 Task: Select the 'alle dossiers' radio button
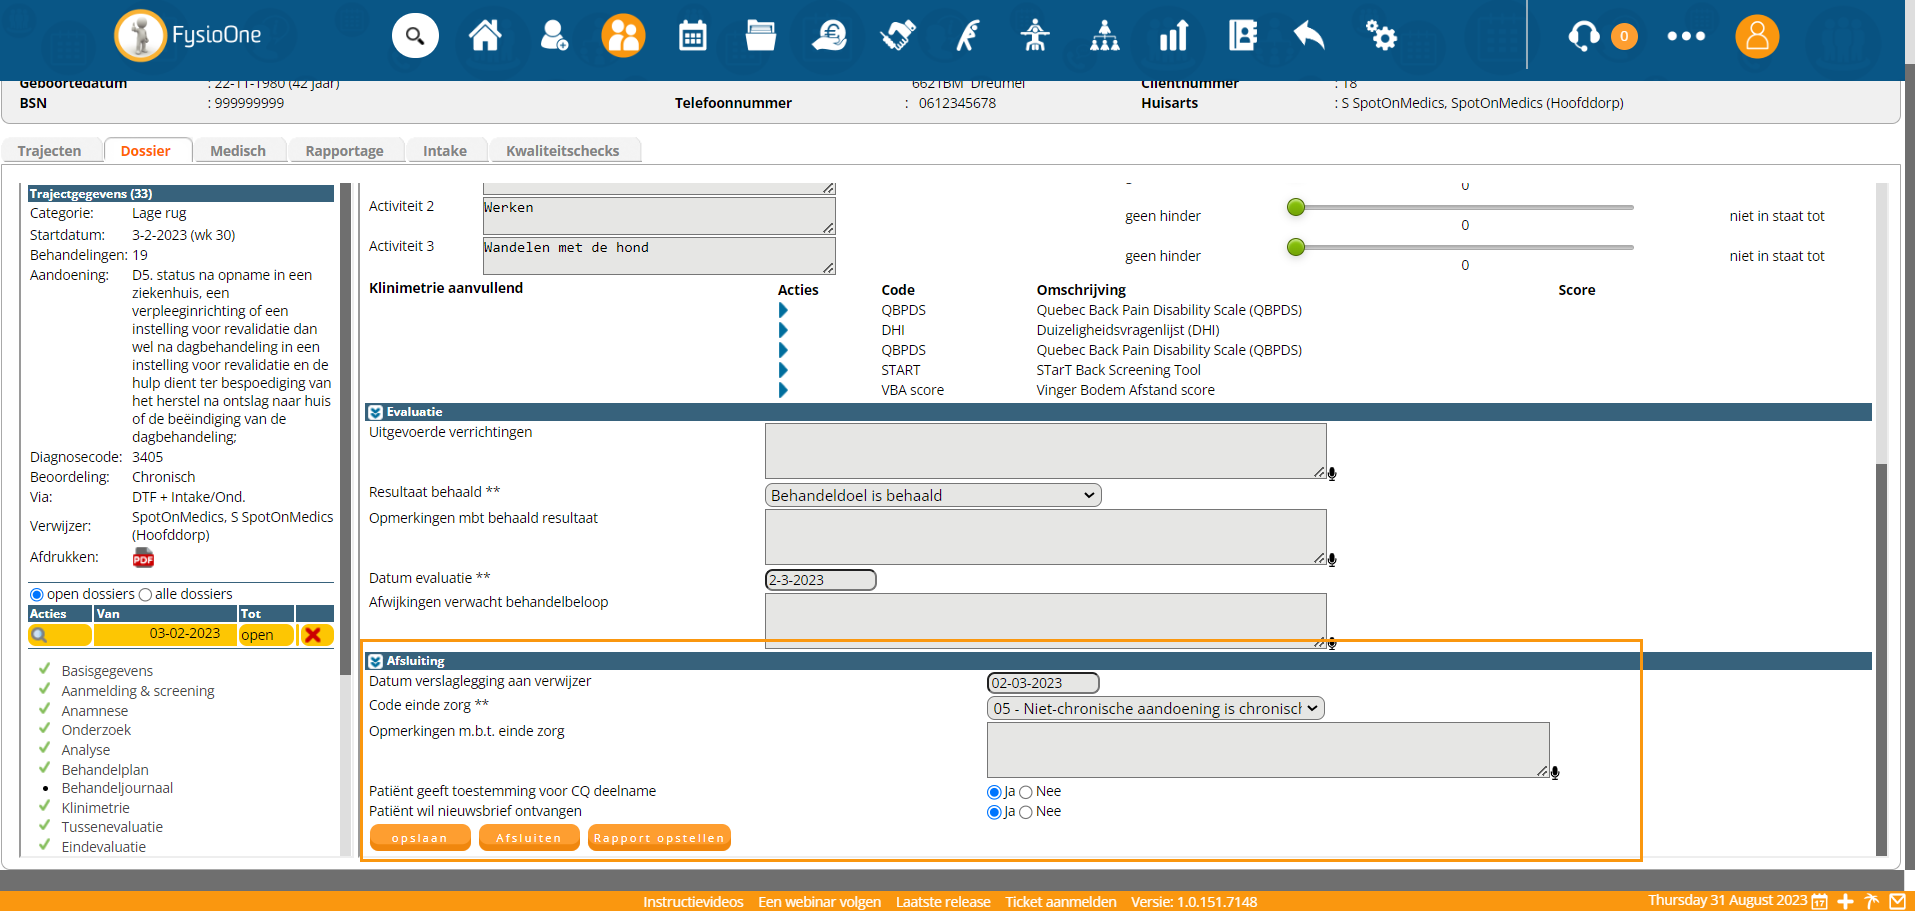tap(146, 595)
